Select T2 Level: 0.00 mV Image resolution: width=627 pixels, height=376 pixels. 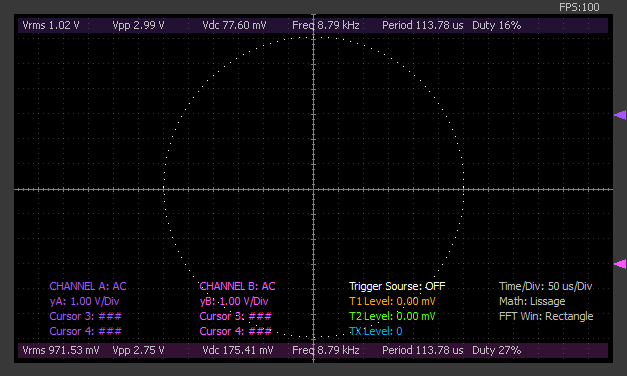392,316
